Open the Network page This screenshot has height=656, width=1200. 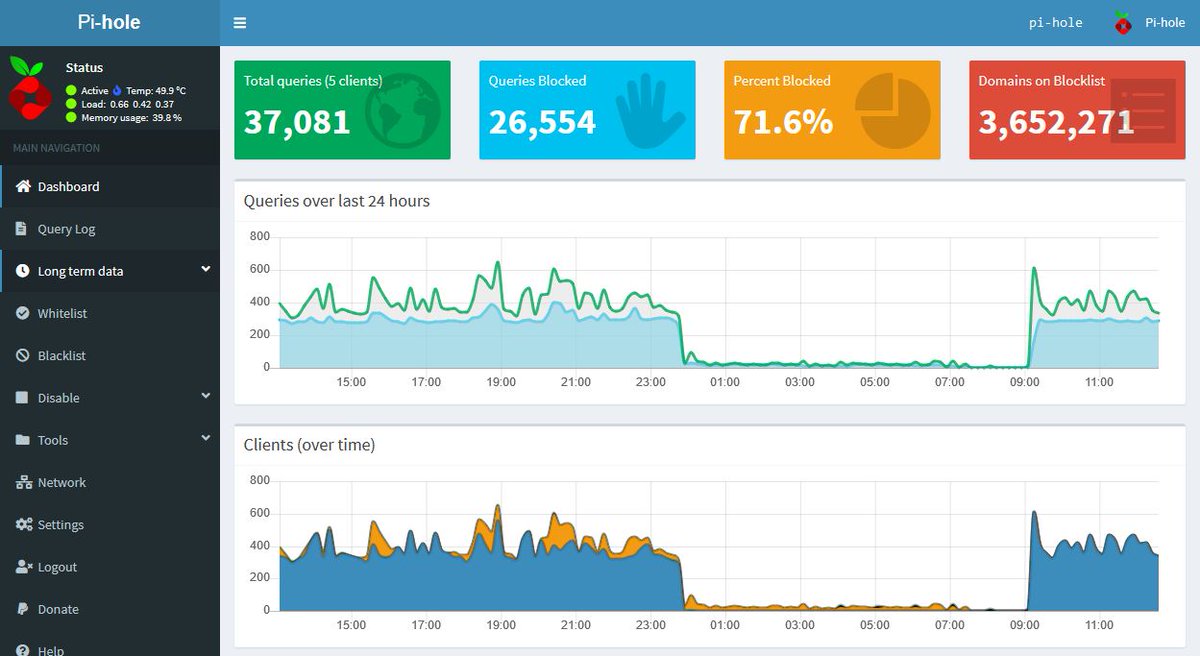[110, 482]
